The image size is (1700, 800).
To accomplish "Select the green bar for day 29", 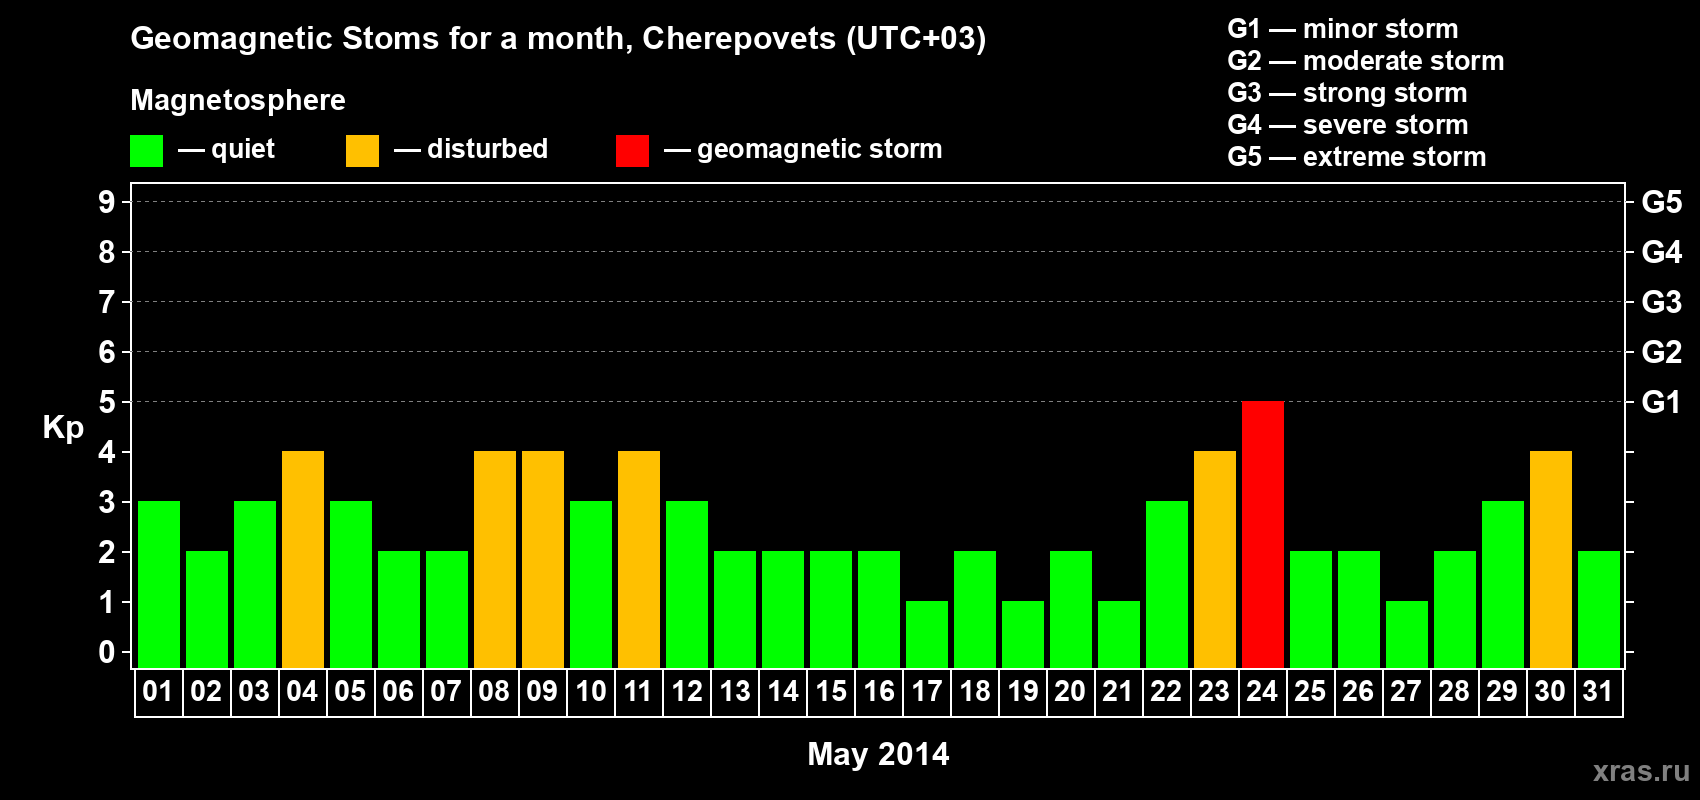I will pyautogui.click(x=1503, y=585).
